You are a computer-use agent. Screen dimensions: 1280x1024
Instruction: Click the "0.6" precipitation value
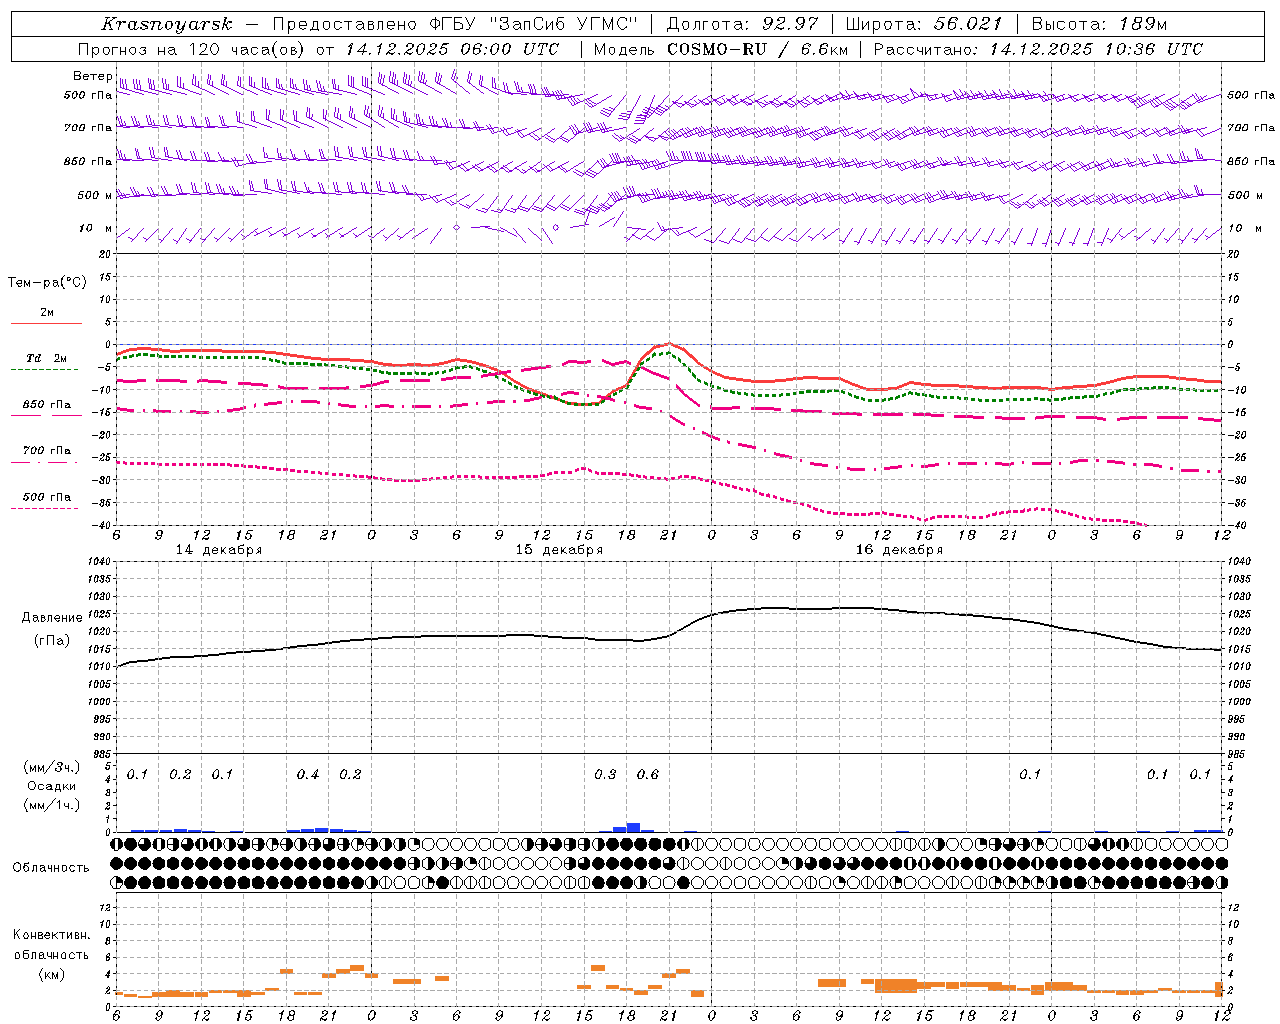648,775
